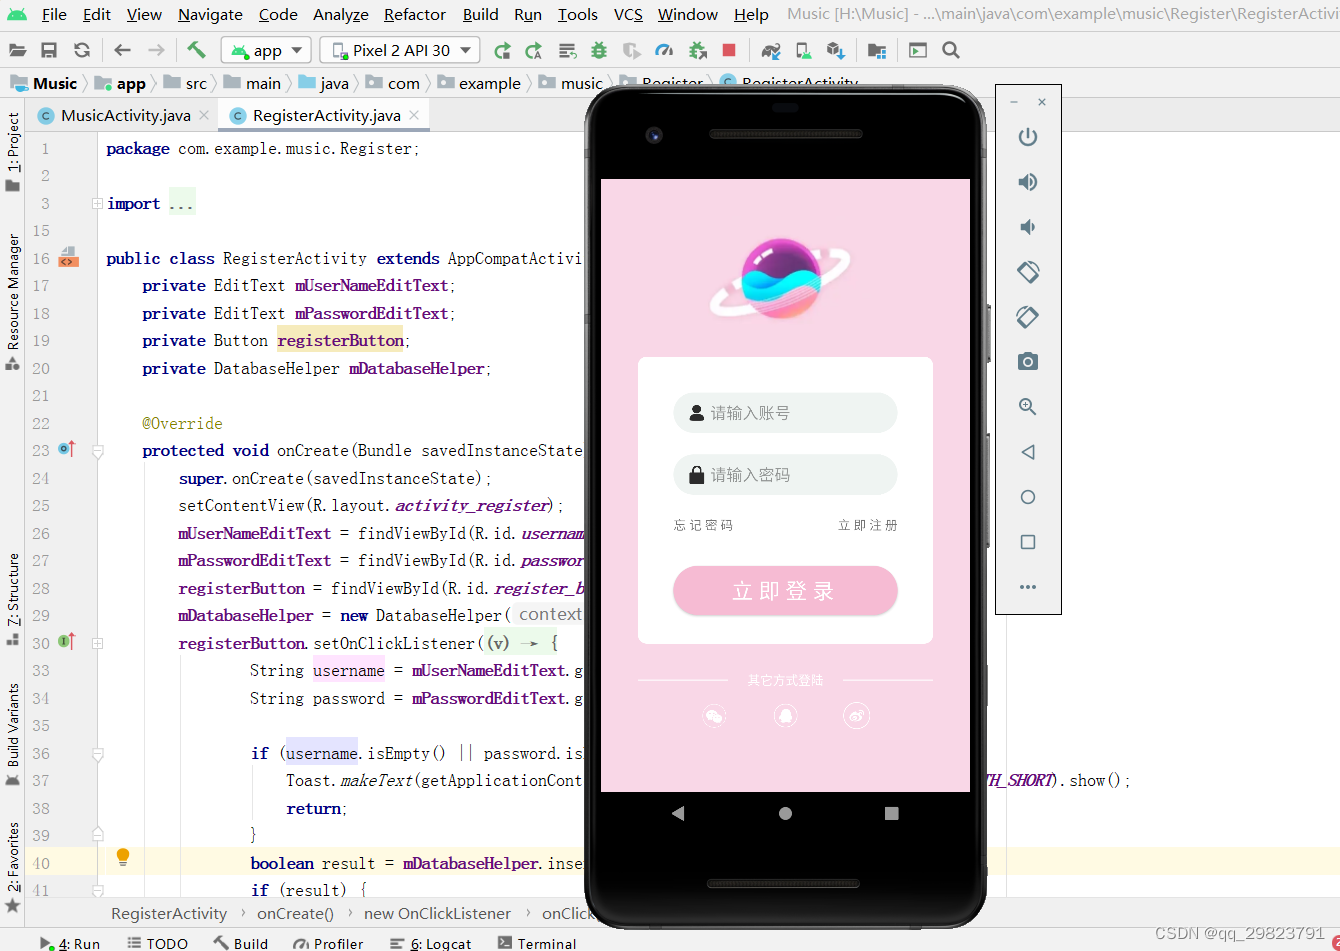Click the related XML gutter icon on line 16
1340x951 pixels.
pyautogui.click(x=67, y=257)
